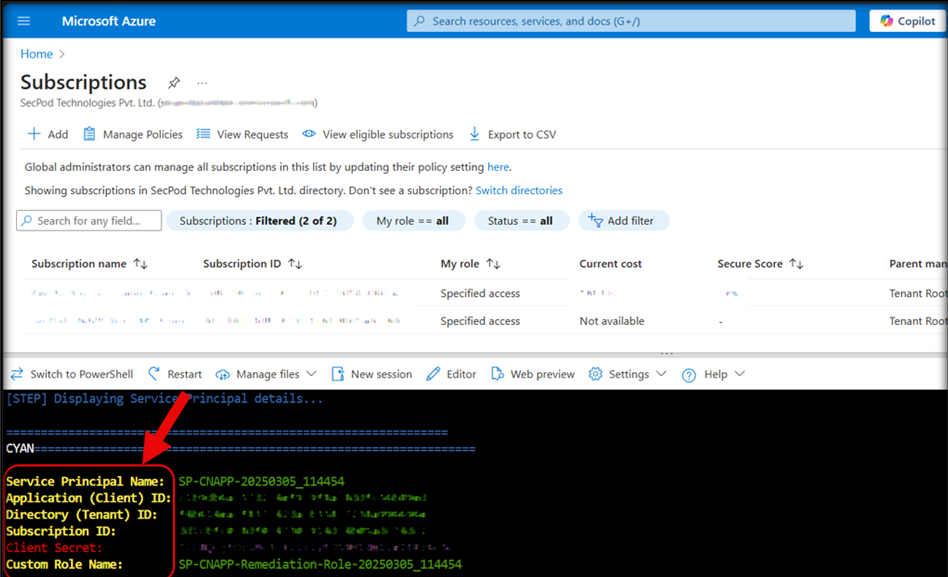Click the Copilot button label
This screenshot has width=948, height=577.
(x=916, y=21)
